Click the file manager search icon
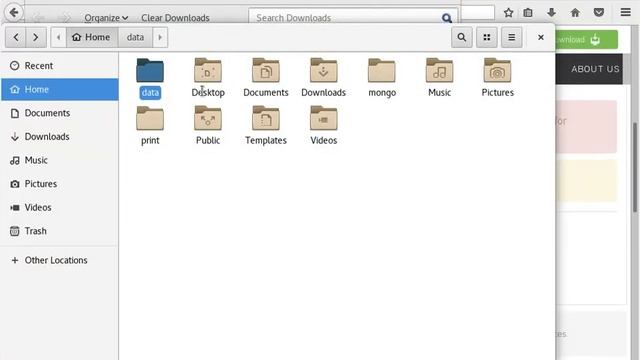This screenshot has height=360, width=640. tap(462, 37)
